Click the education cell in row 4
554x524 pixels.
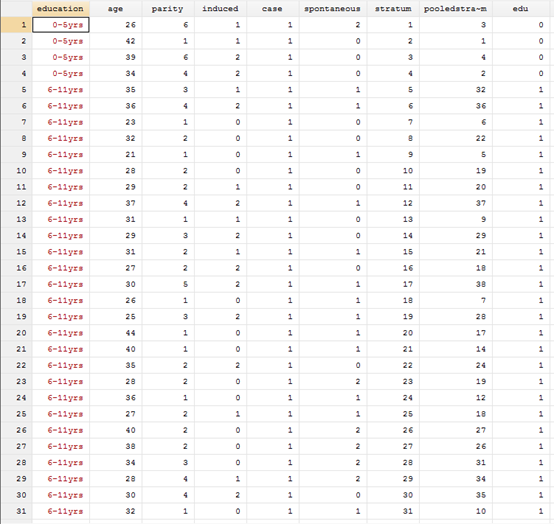61,73
